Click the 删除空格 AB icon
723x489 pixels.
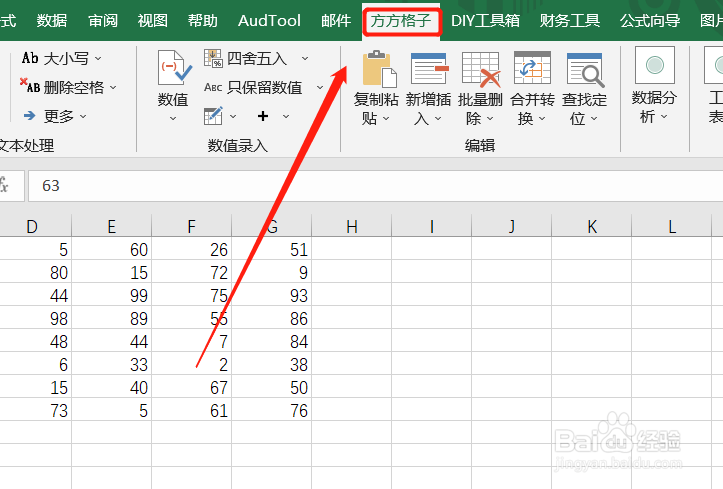pyautogui.click(x=30, y=86)
